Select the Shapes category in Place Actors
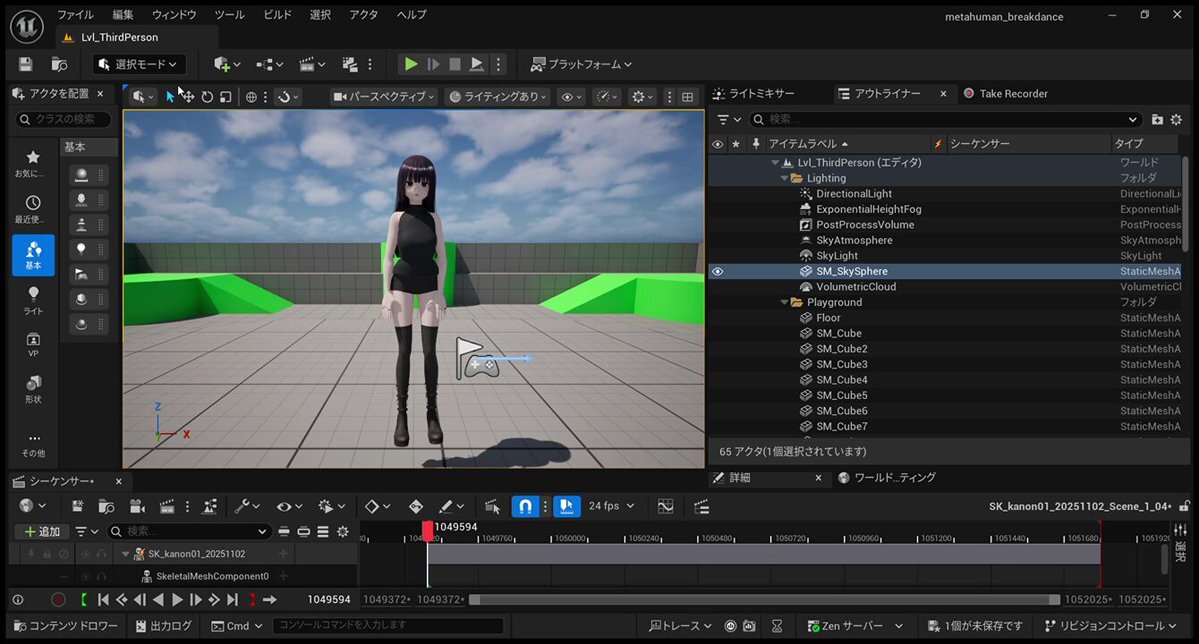The width and height of the screenshot is (1199, 644). click(33, 389)
